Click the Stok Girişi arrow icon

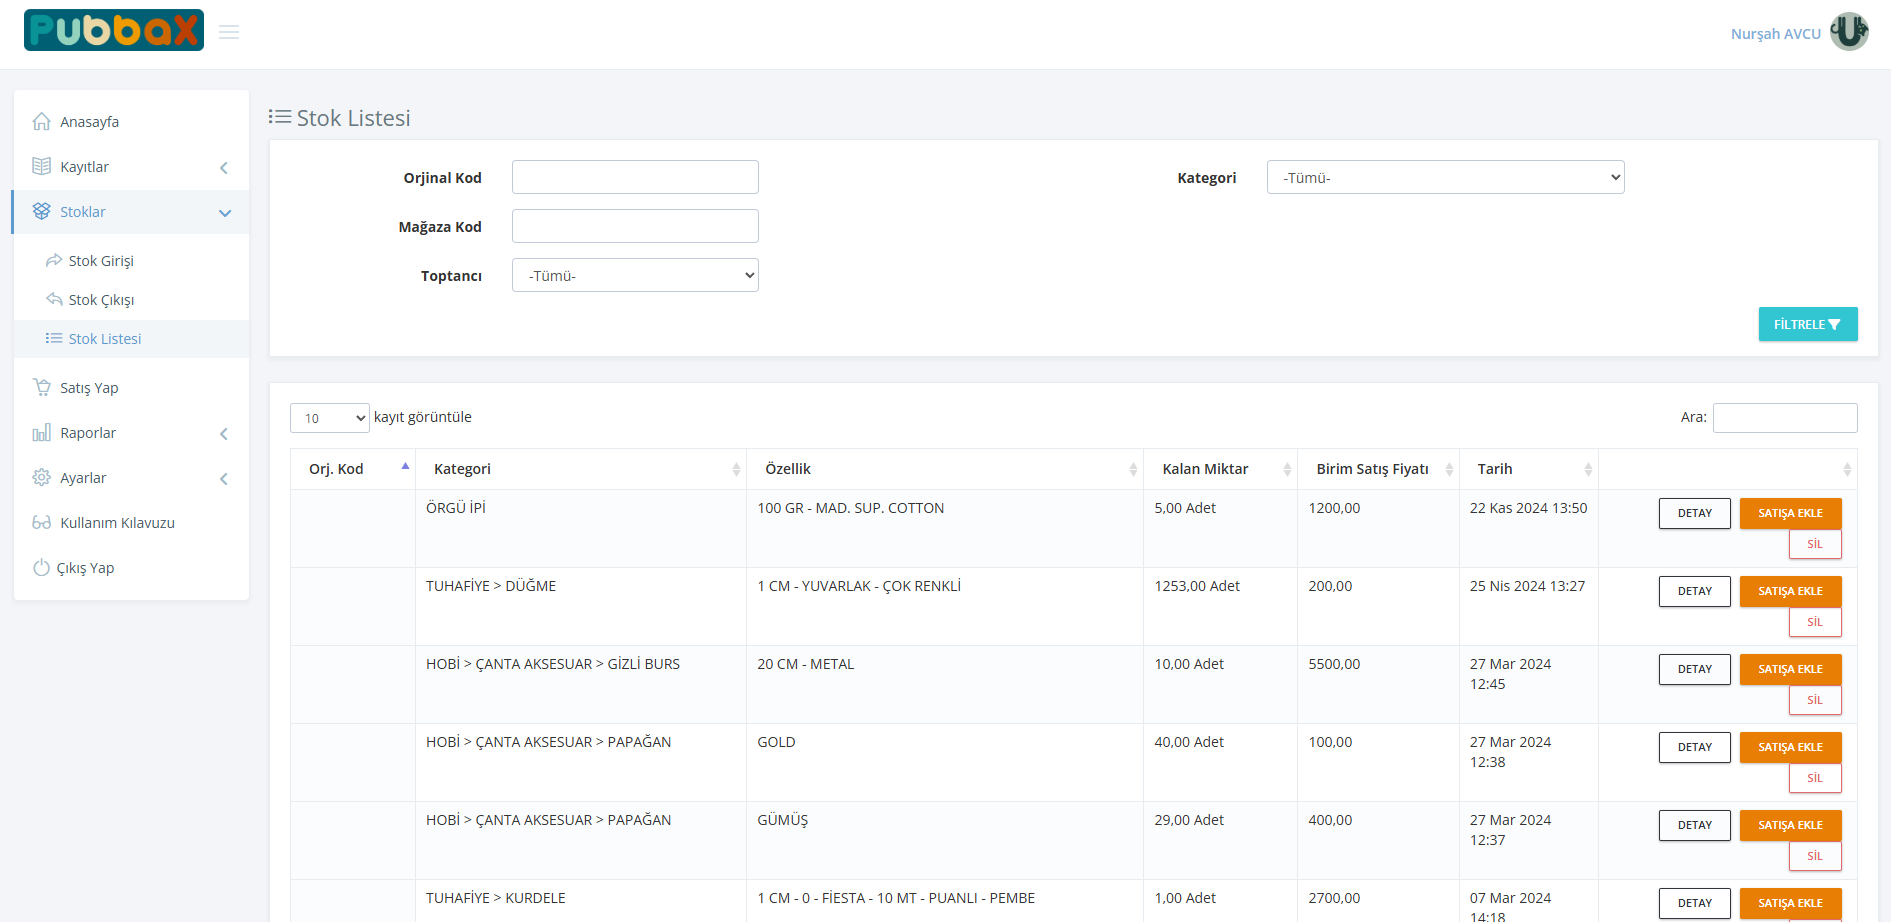click(x=54, y=261)
